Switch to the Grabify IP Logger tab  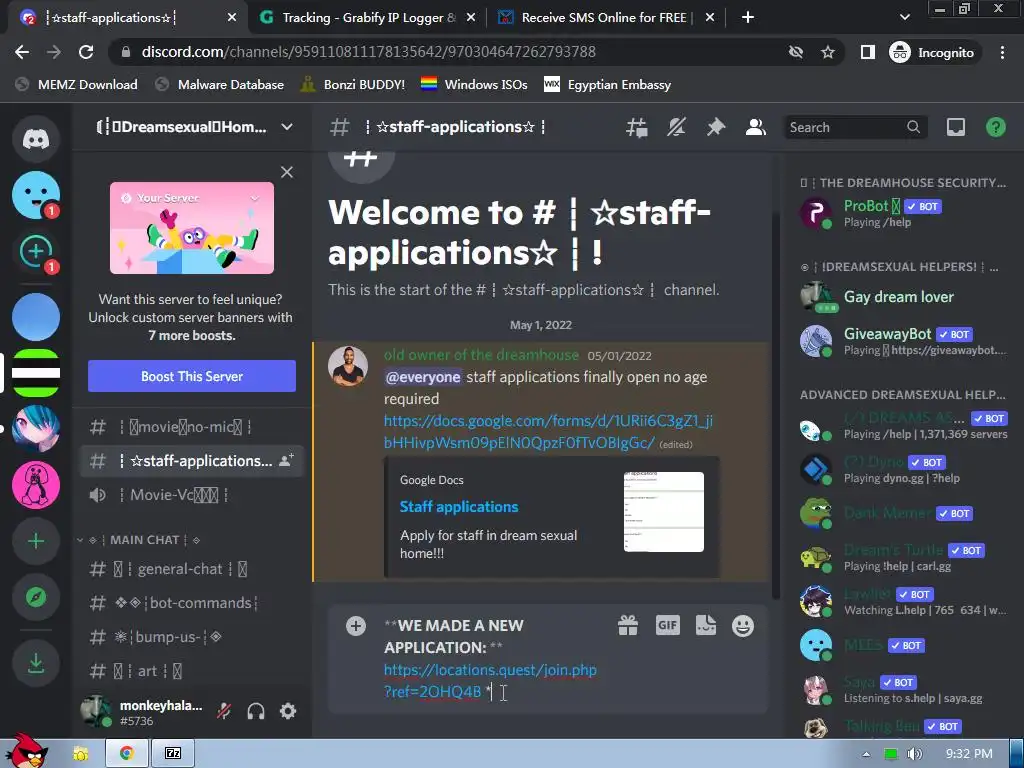pyautogui.click(x=368, y=18)
